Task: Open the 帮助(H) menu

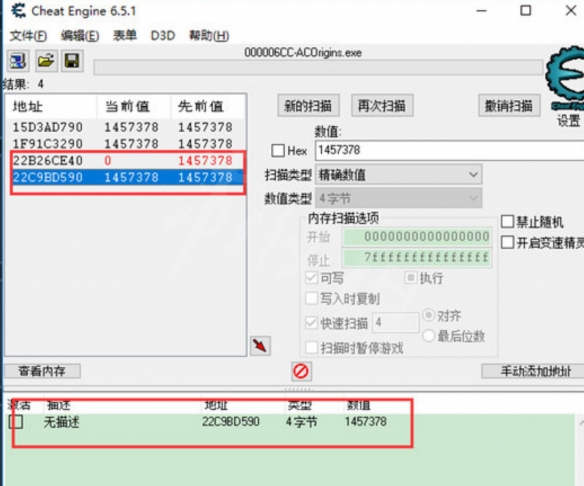Action: point(209,36)
